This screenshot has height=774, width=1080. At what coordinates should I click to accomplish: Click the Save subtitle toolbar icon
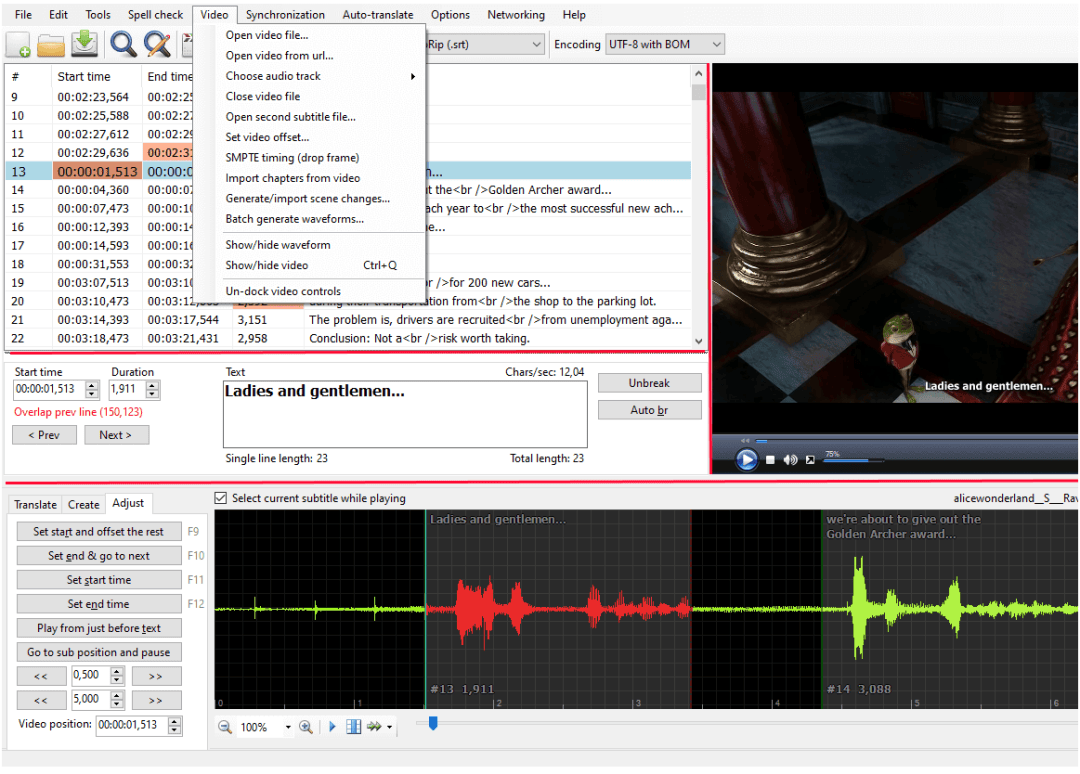click(85, 44)
